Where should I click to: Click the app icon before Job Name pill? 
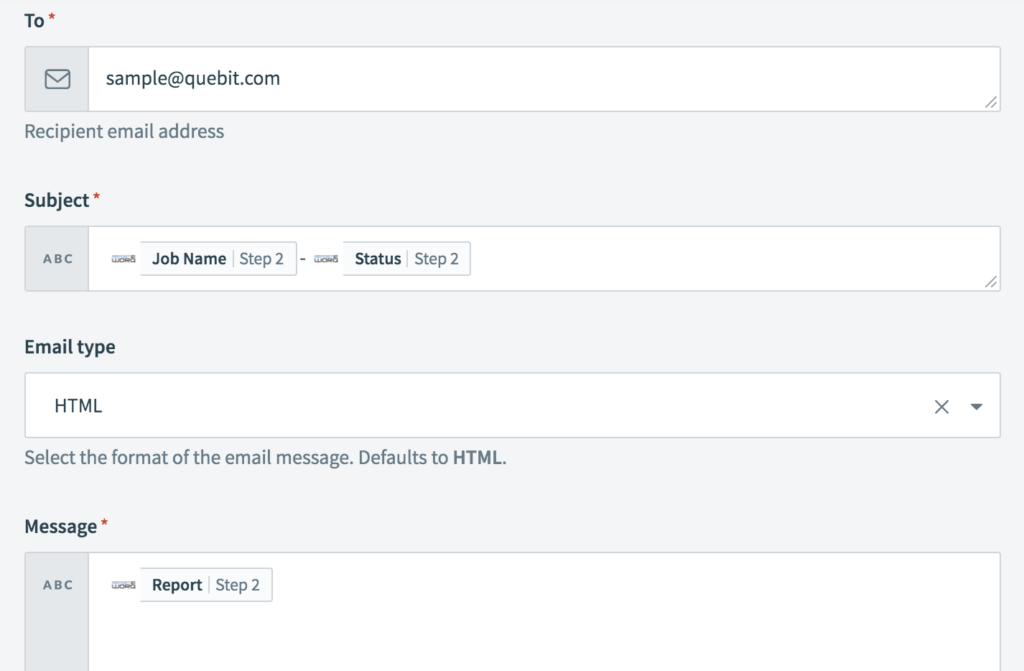coord(124,259)
